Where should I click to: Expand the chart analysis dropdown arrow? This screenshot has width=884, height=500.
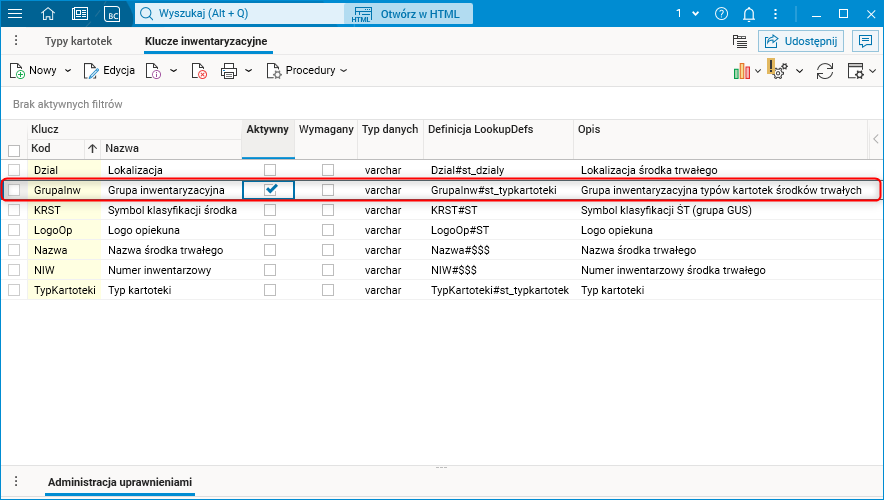coord(758,71)
